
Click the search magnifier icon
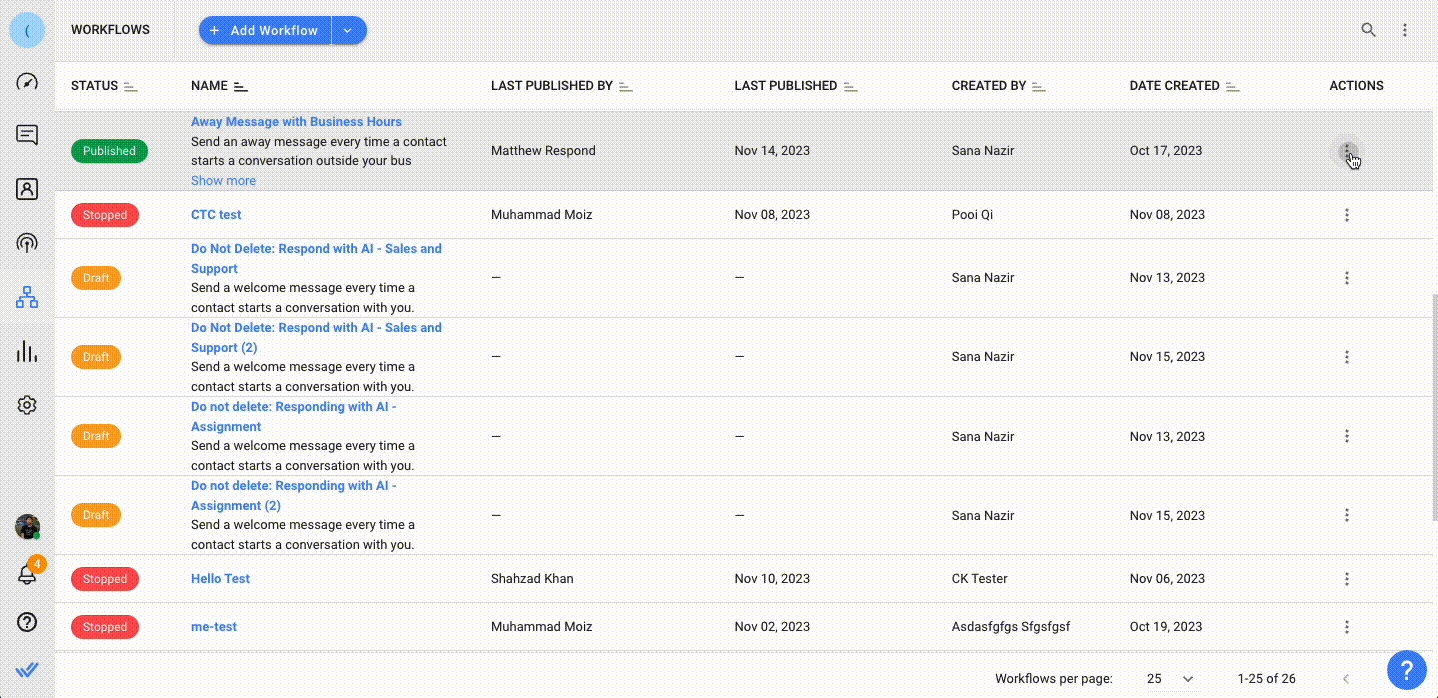pyautogui.click(x=1368, y=30)
